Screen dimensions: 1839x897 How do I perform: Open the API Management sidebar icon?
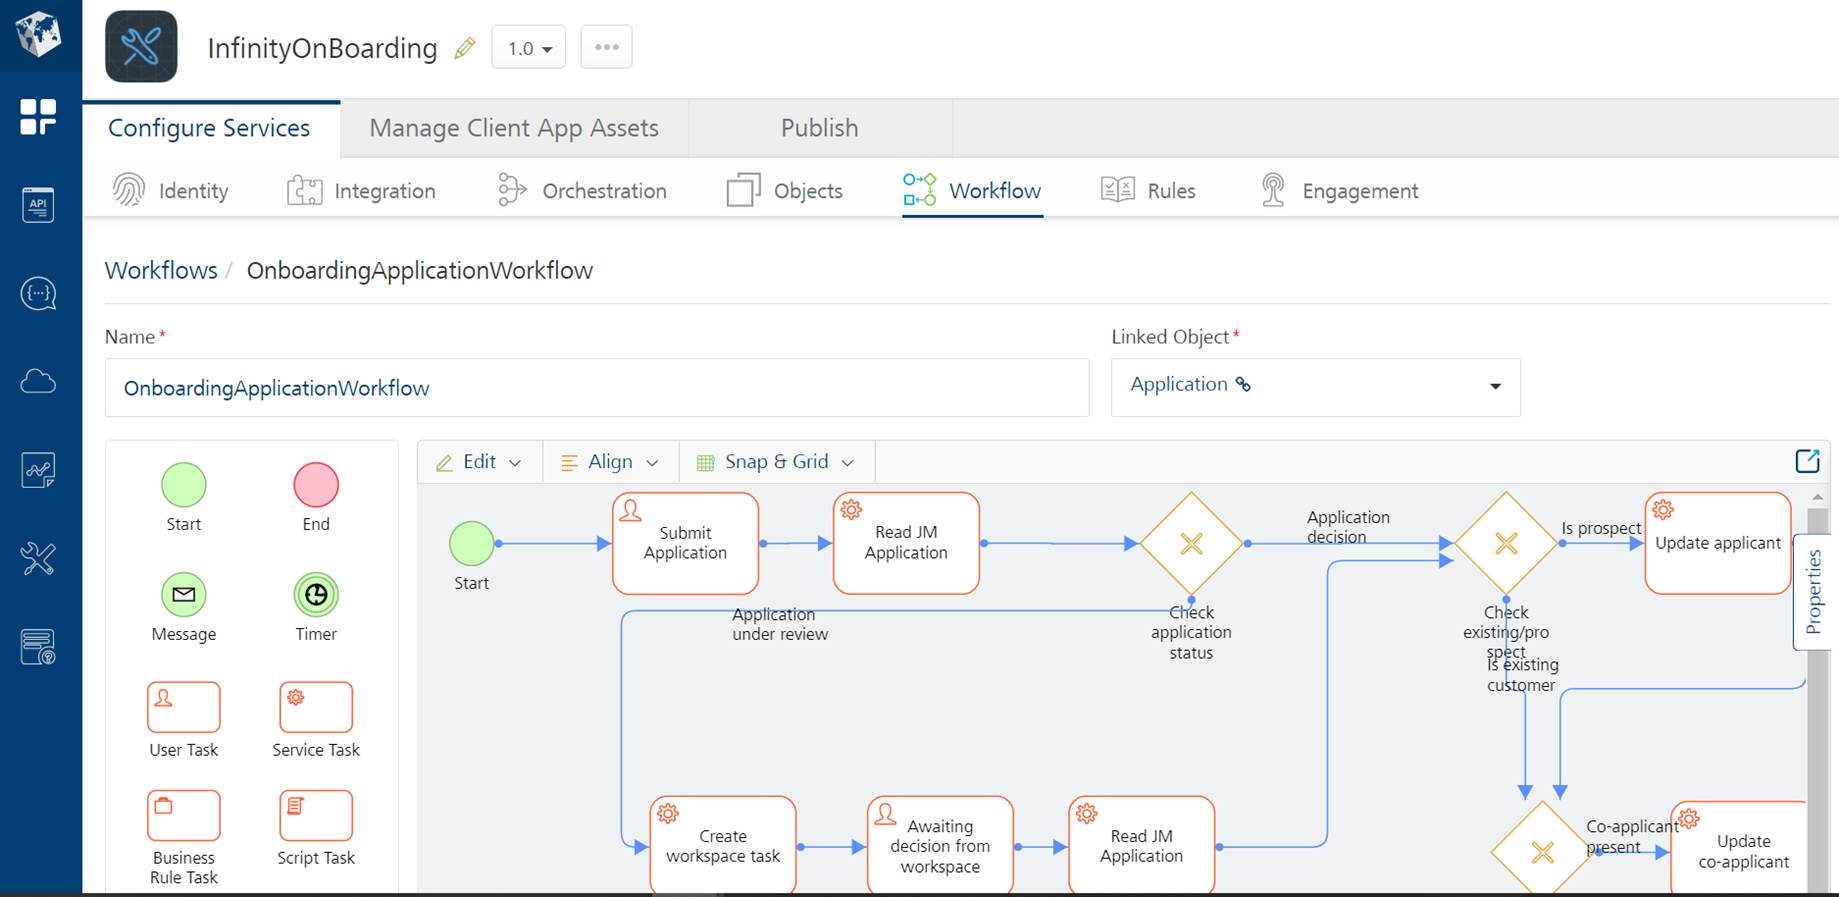(38, 205)
